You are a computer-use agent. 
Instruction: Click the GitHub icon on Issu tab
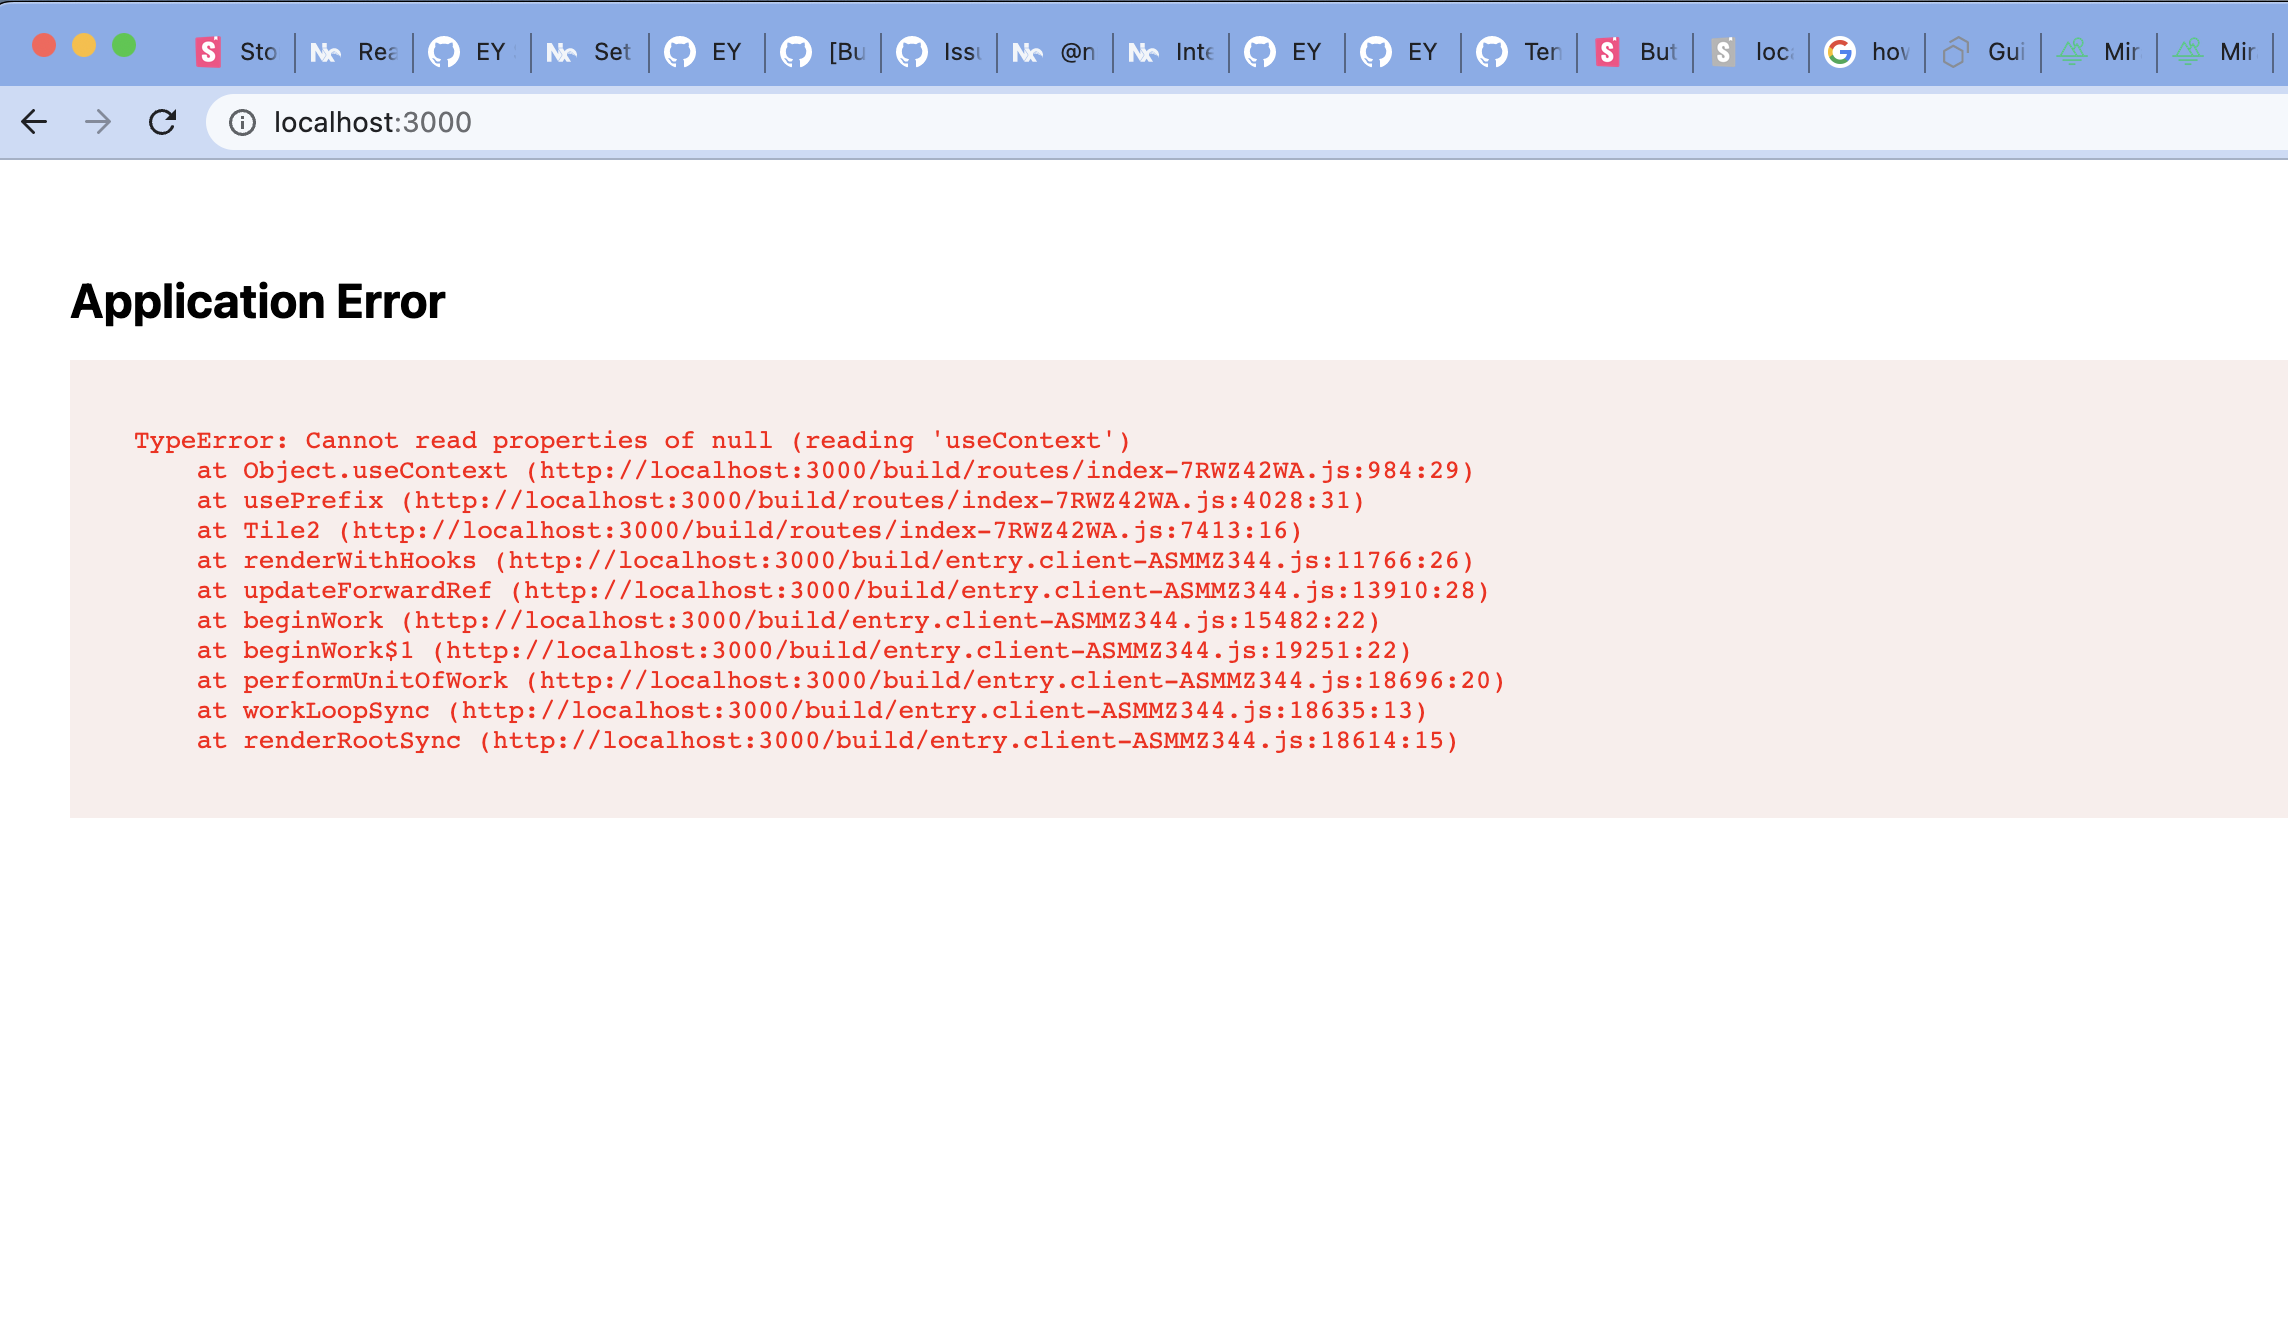[911, 52]
